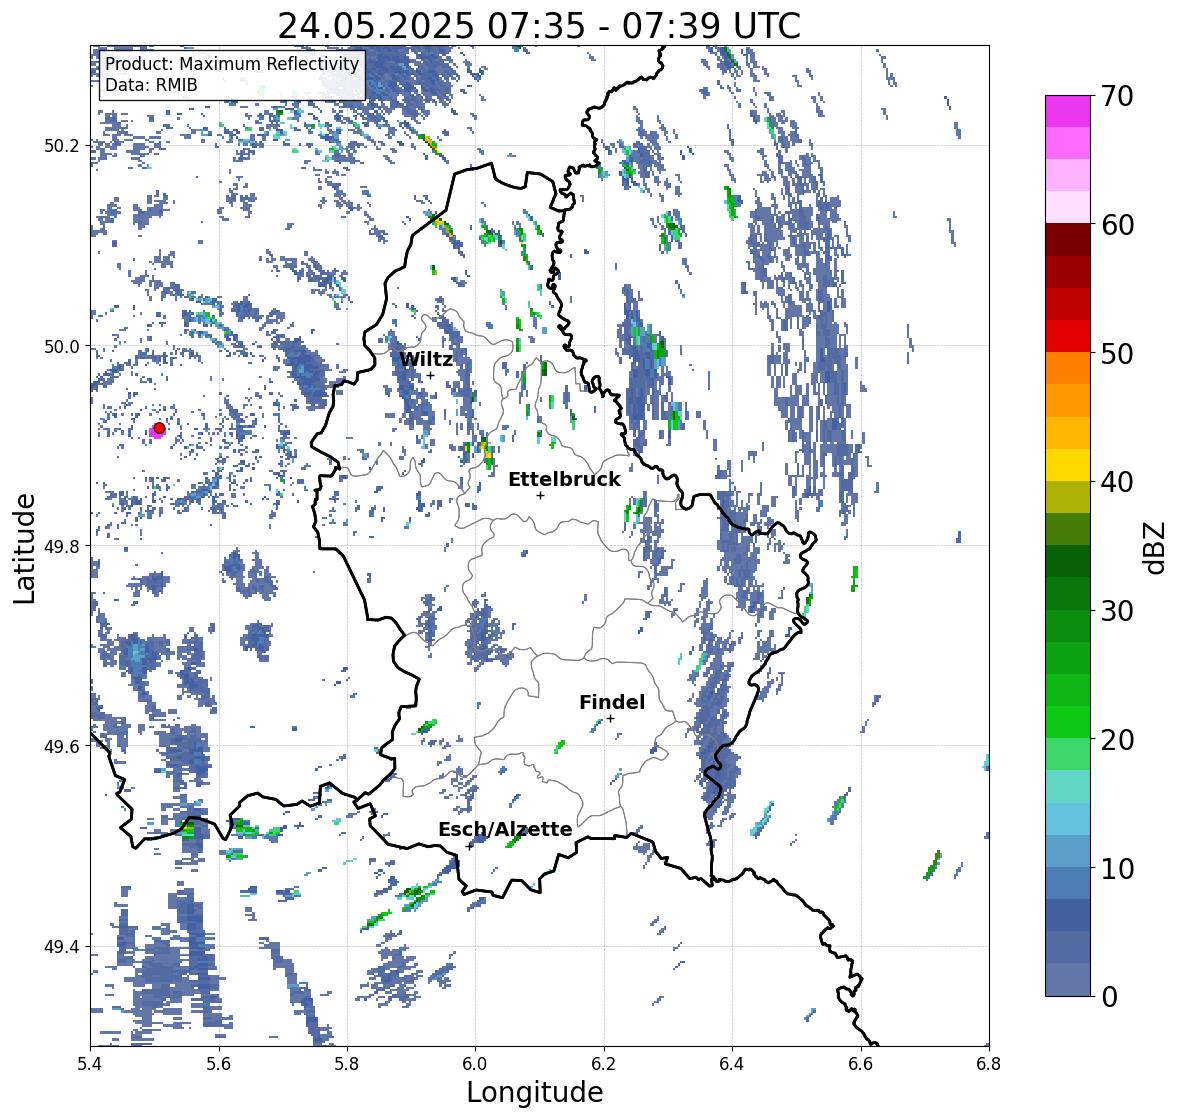Click the 'Product: Maximum Reflectivity' legend text

(x=232, y=64)
